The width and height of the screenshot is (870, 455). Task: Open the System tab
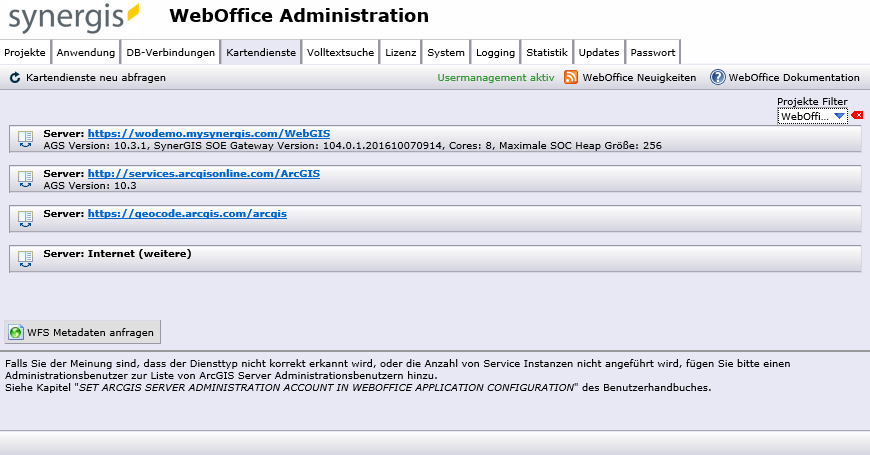coord(446,52)
